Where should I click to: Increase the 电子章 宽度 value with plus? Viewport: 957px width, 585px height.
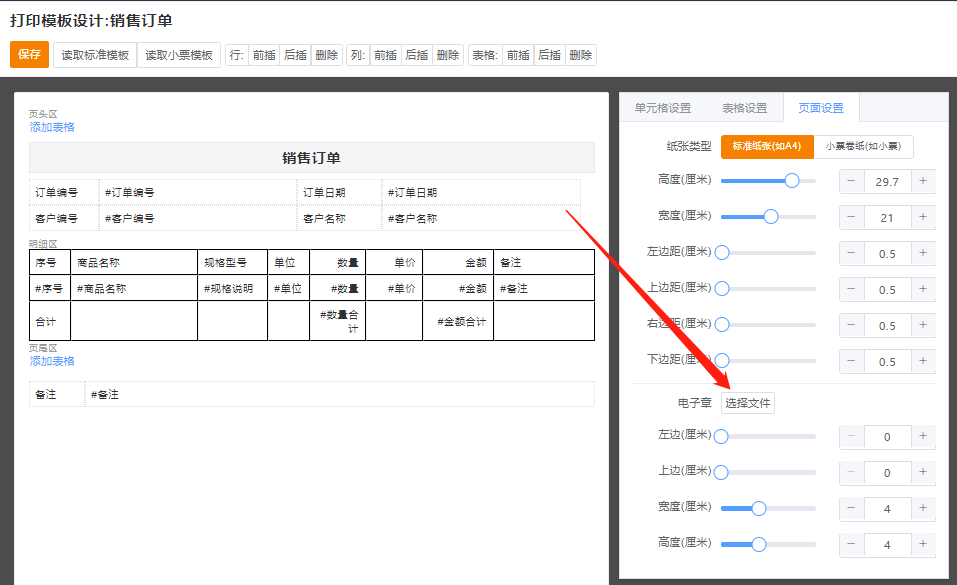(x=922, y=509)
